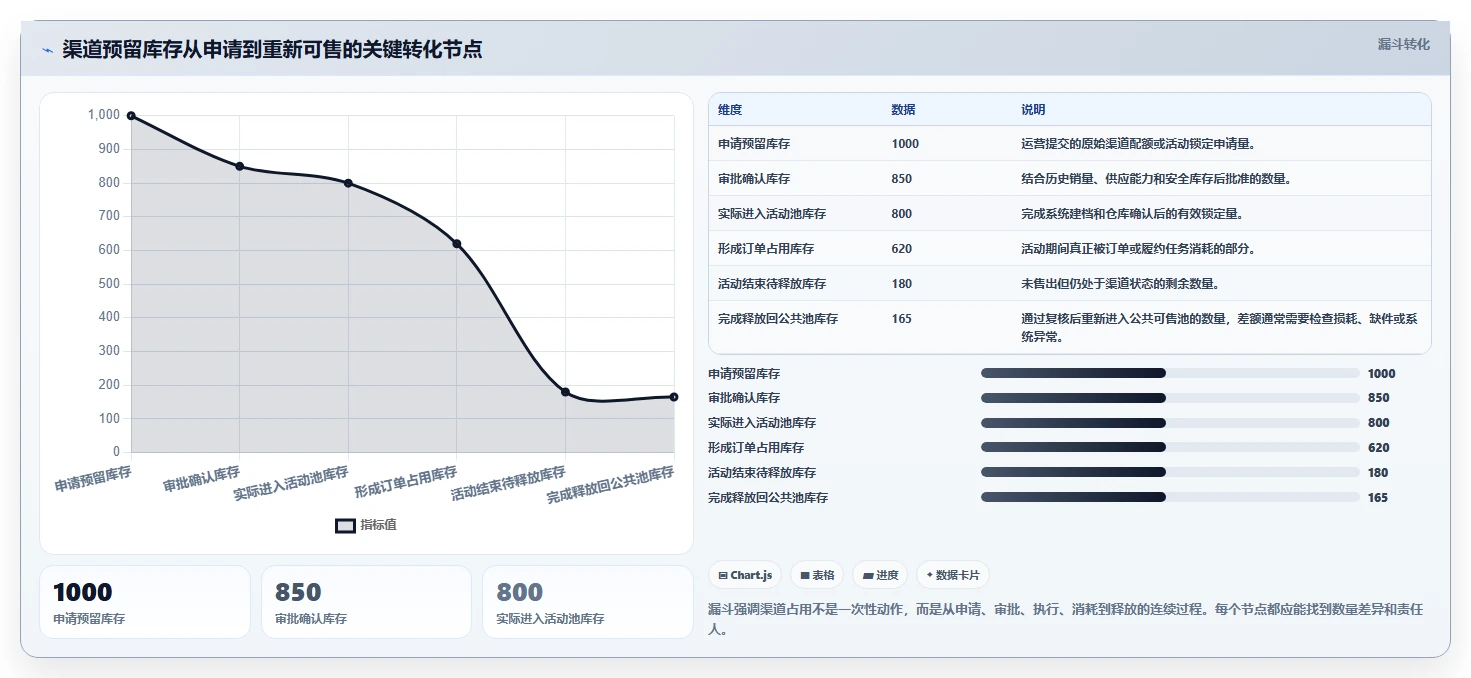The image size is (1471, 678).
Task: Click the 活动结束待释放库存 progress bar
Action: click(x=1170, y=472)
